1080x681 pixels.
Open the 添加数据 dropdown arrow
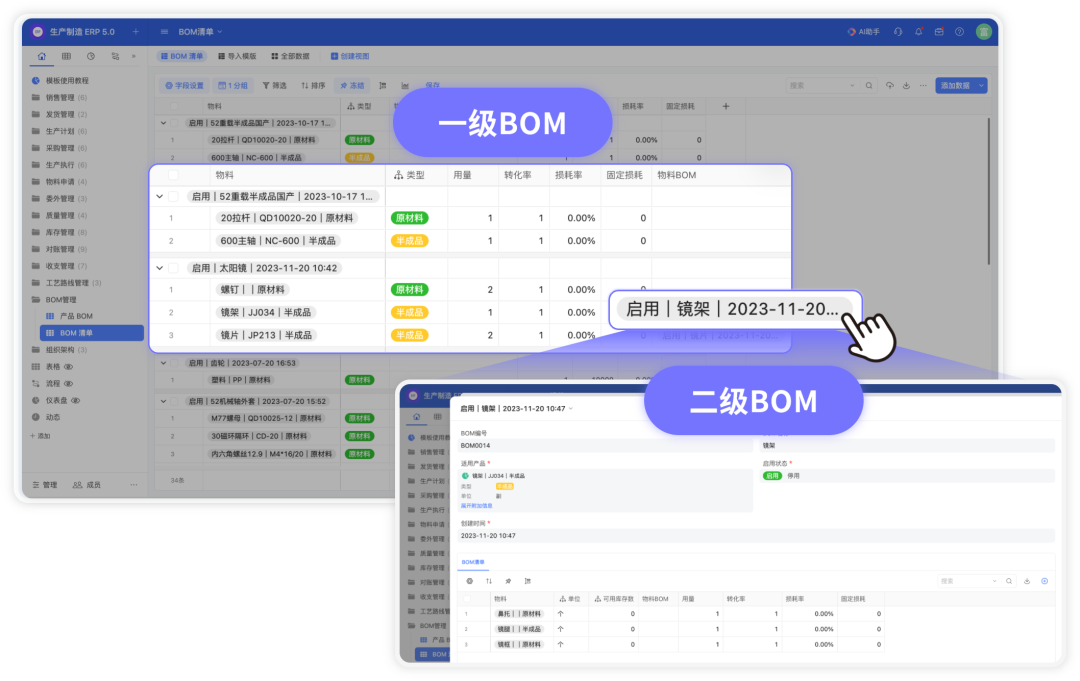click(x=981, y=86)
